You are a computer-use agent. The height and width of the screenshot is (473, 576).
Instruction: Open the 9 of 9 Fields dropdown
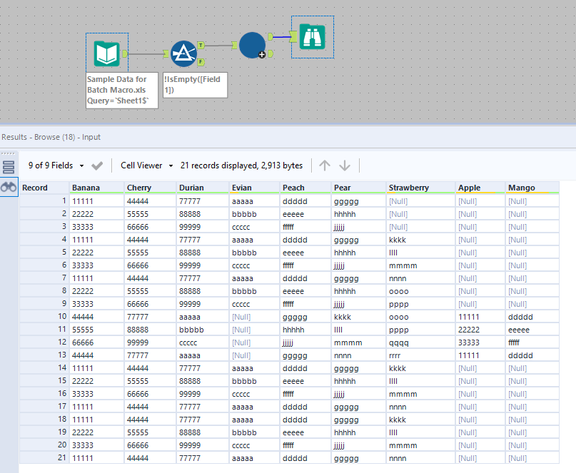coord(56,166)
